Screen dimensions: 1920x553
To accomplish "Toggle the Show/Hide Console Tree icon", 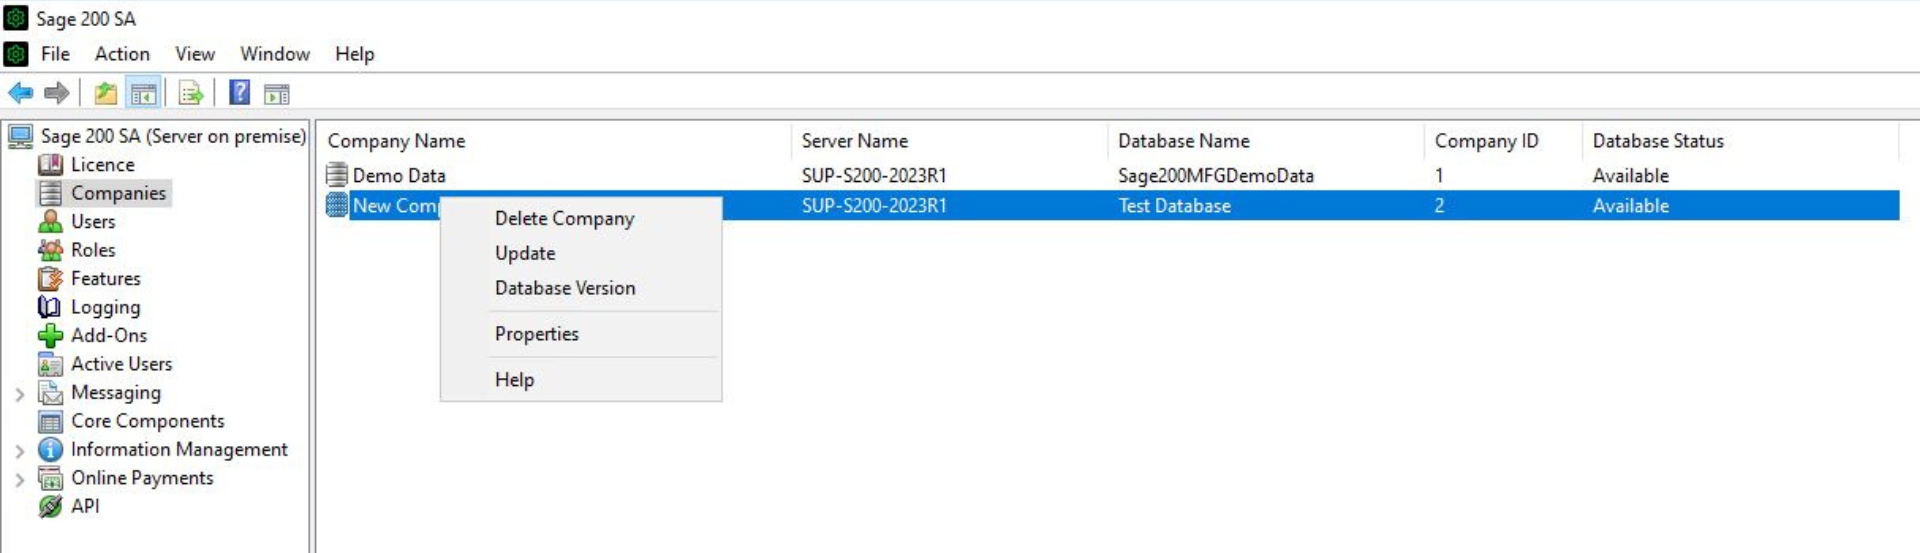I will [143, 93].
